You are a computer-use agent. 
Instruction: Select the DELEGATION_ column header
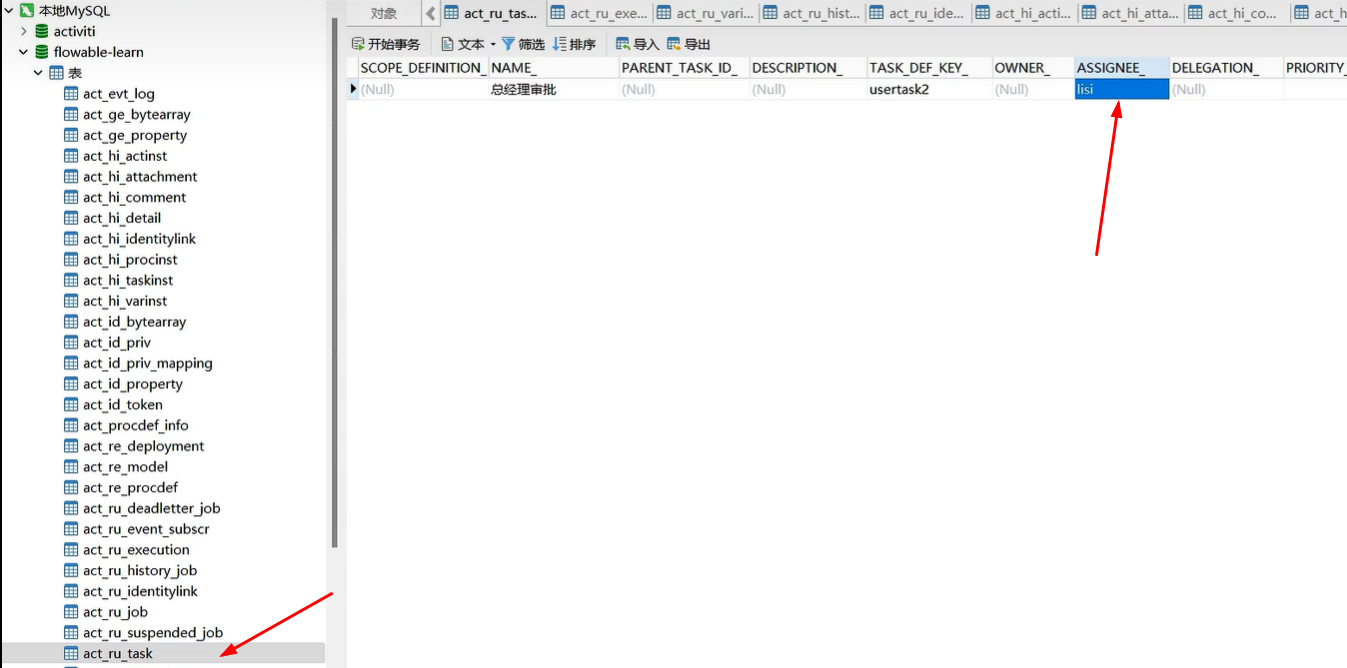point(1227,67)
